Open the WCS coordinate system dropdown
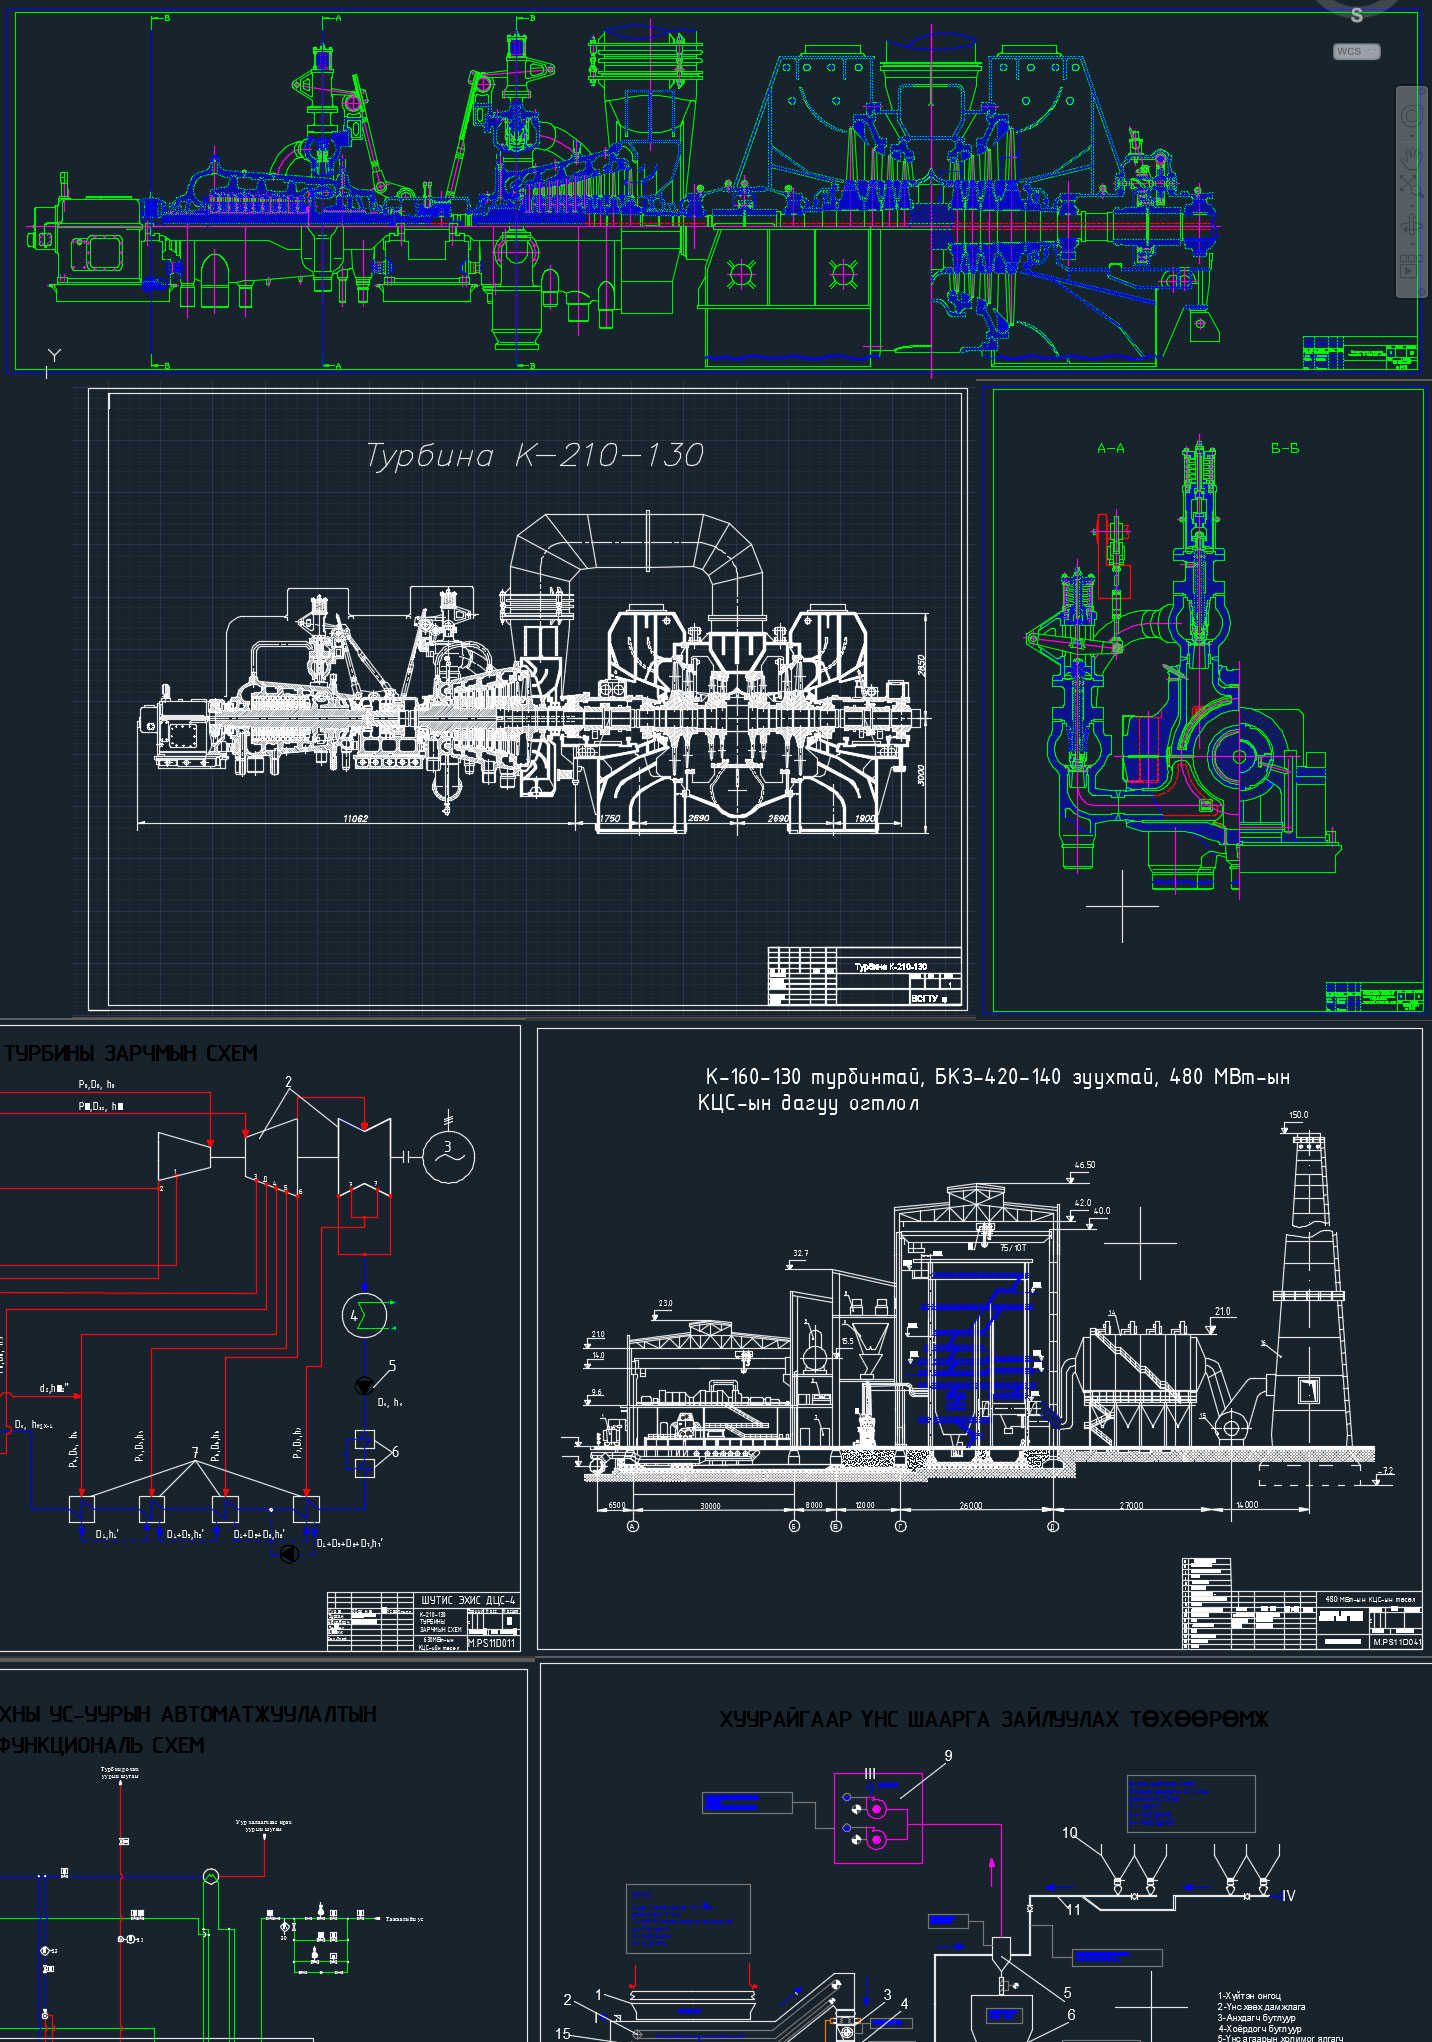 [x=1357, y=51]
